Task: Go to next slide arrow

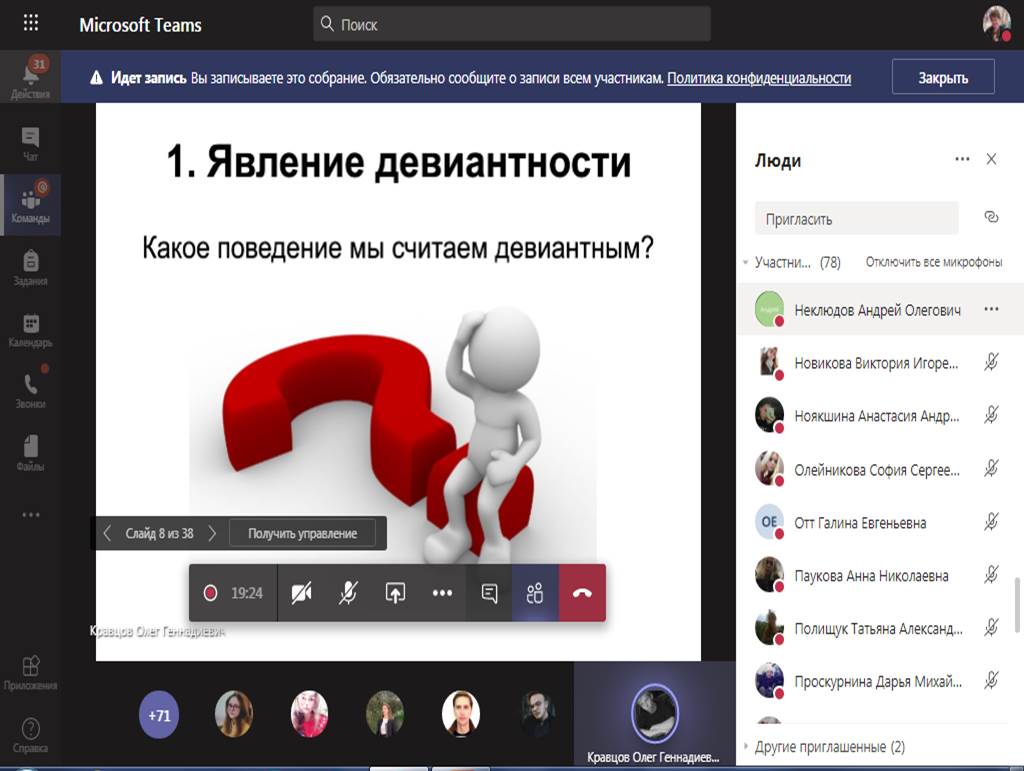Action: click(x=212, y=534)
